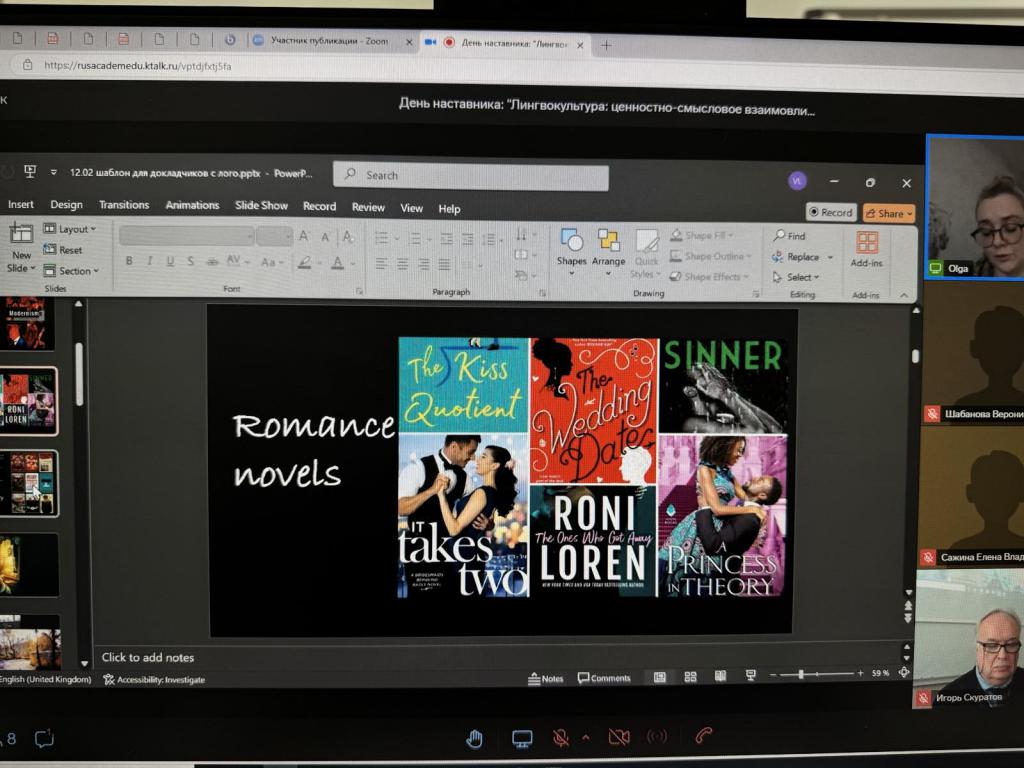Toggle the Comments pane from the status bar
Screen dimensions: 1024x768
point(604,678)
